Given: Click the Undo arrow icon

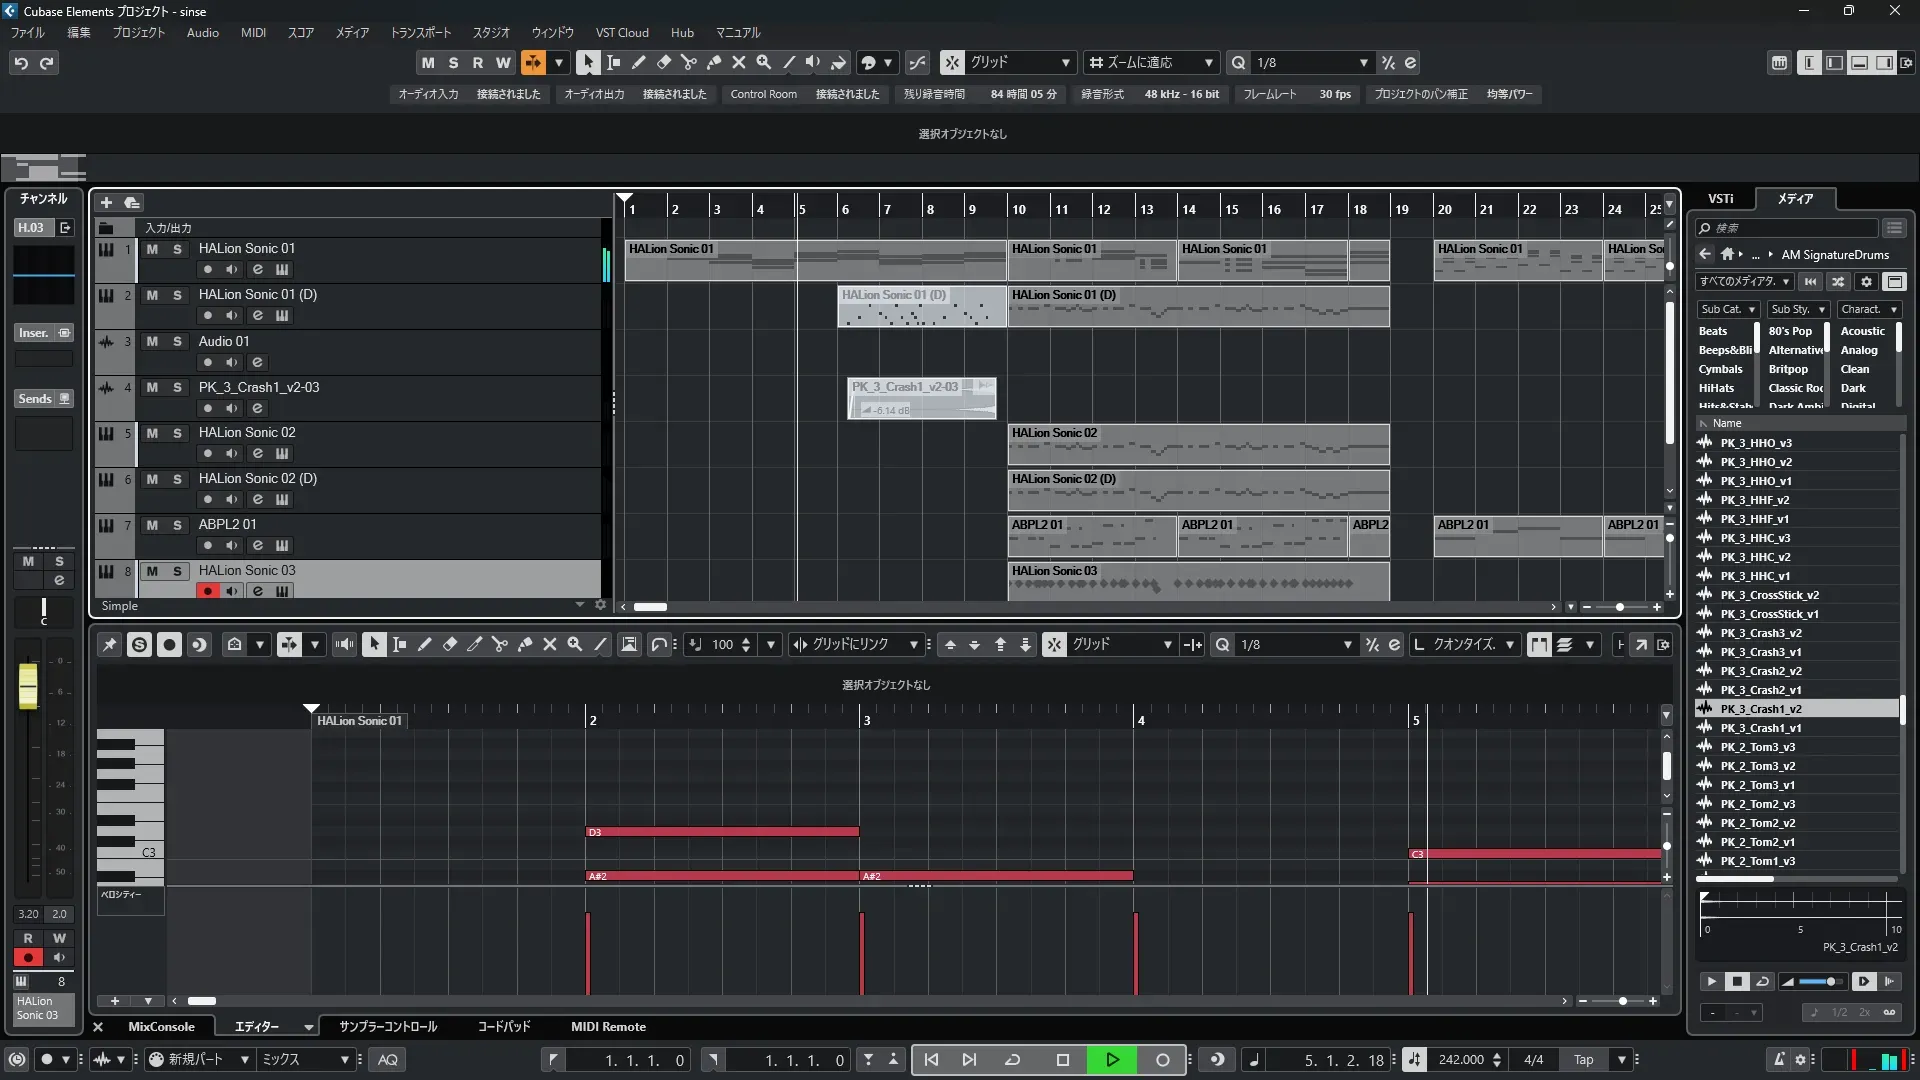Looking at the screenshot, I should 20,62.
